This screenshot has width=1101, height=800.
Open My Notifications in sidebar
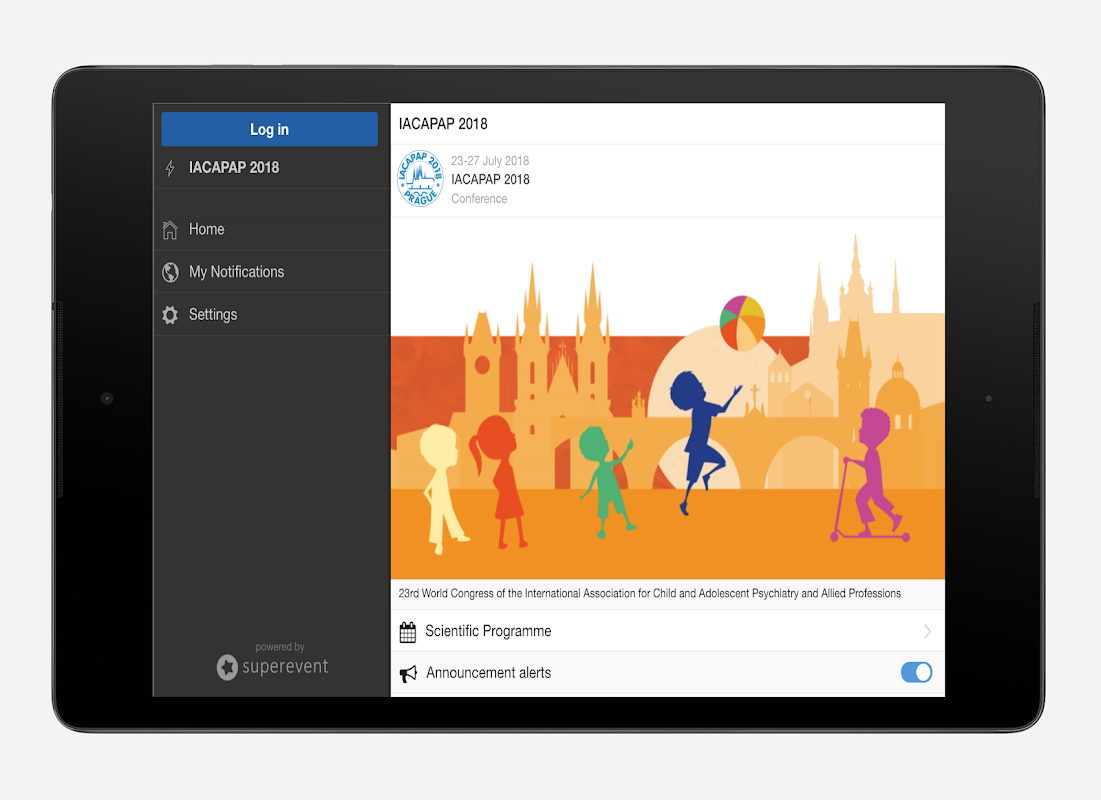pyautogui.click(x=272, y=272)
